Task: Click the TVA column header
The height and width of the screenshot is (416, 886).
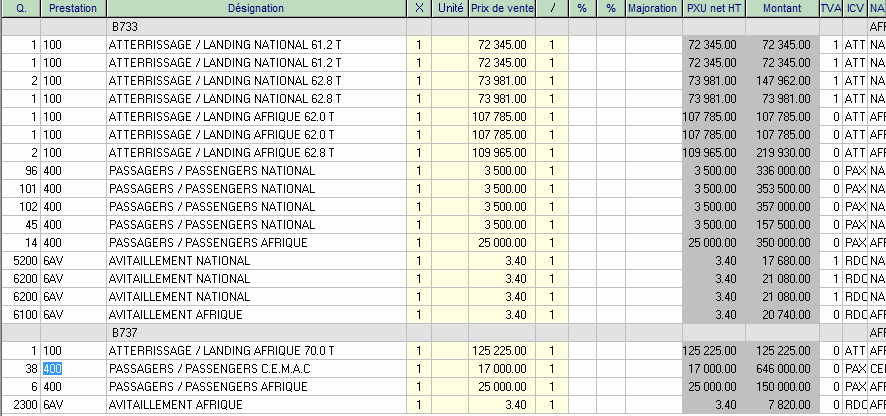Action: click(x=829, y=8)
